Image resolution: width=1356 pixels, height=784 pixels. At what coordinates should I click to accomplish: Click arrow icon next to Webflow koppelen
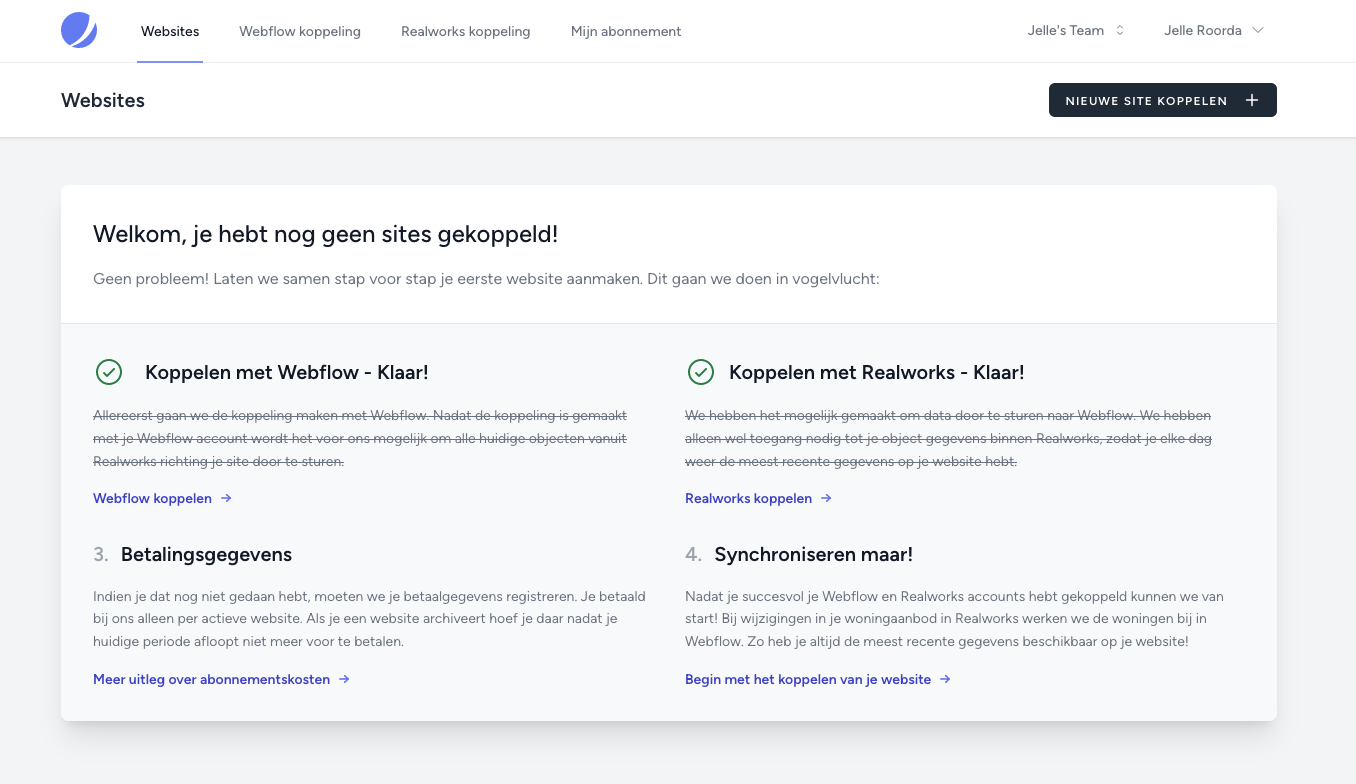tap(227, 498)
